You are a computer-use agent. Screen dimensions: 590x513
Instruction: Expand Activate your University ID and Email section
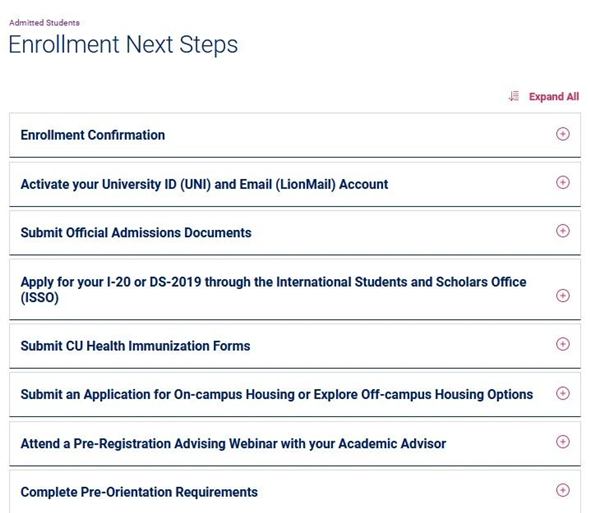pyautogui.click(x=295, y=184)
